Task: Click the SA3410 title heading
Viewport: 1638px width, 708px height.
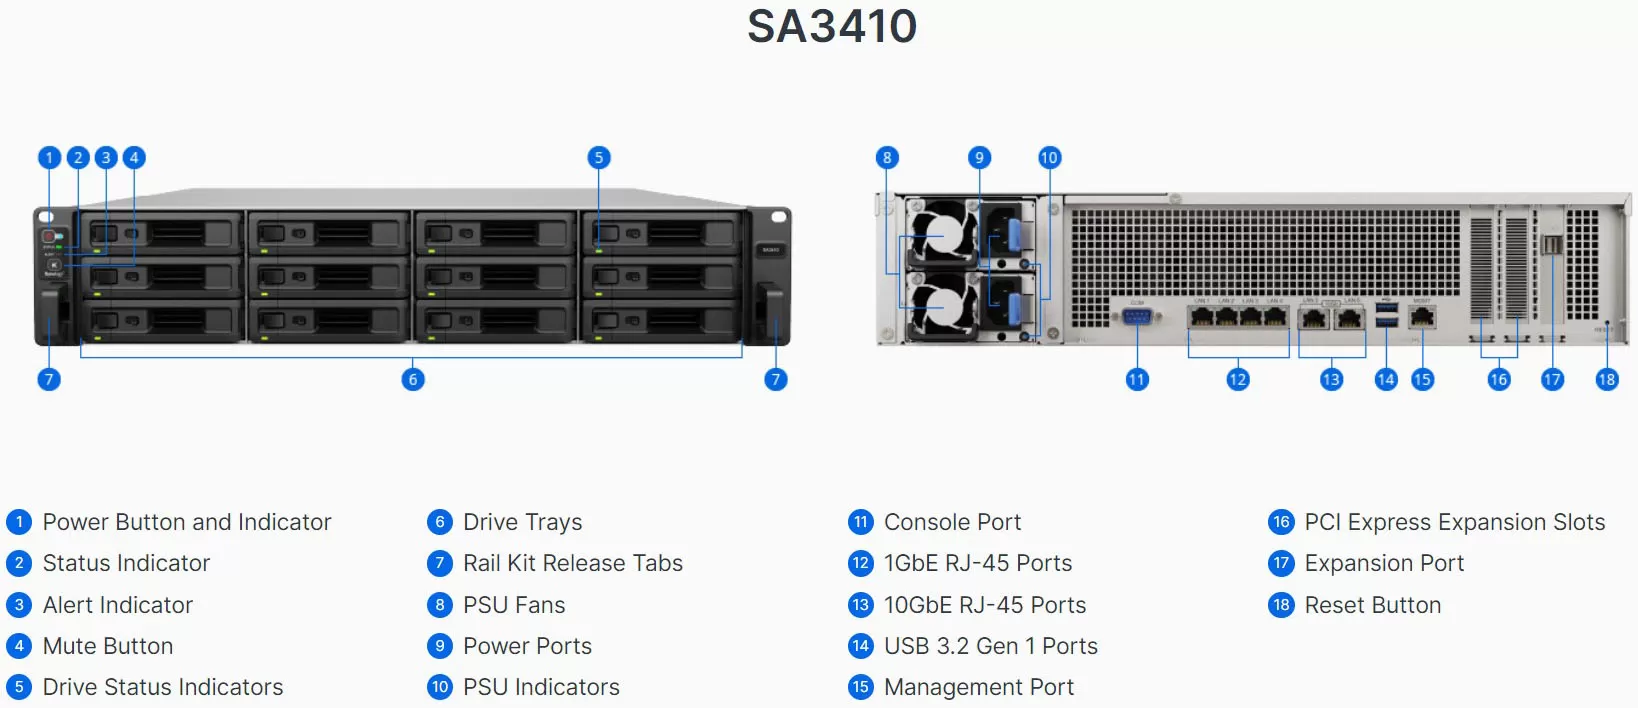Action: coord(832,26)
